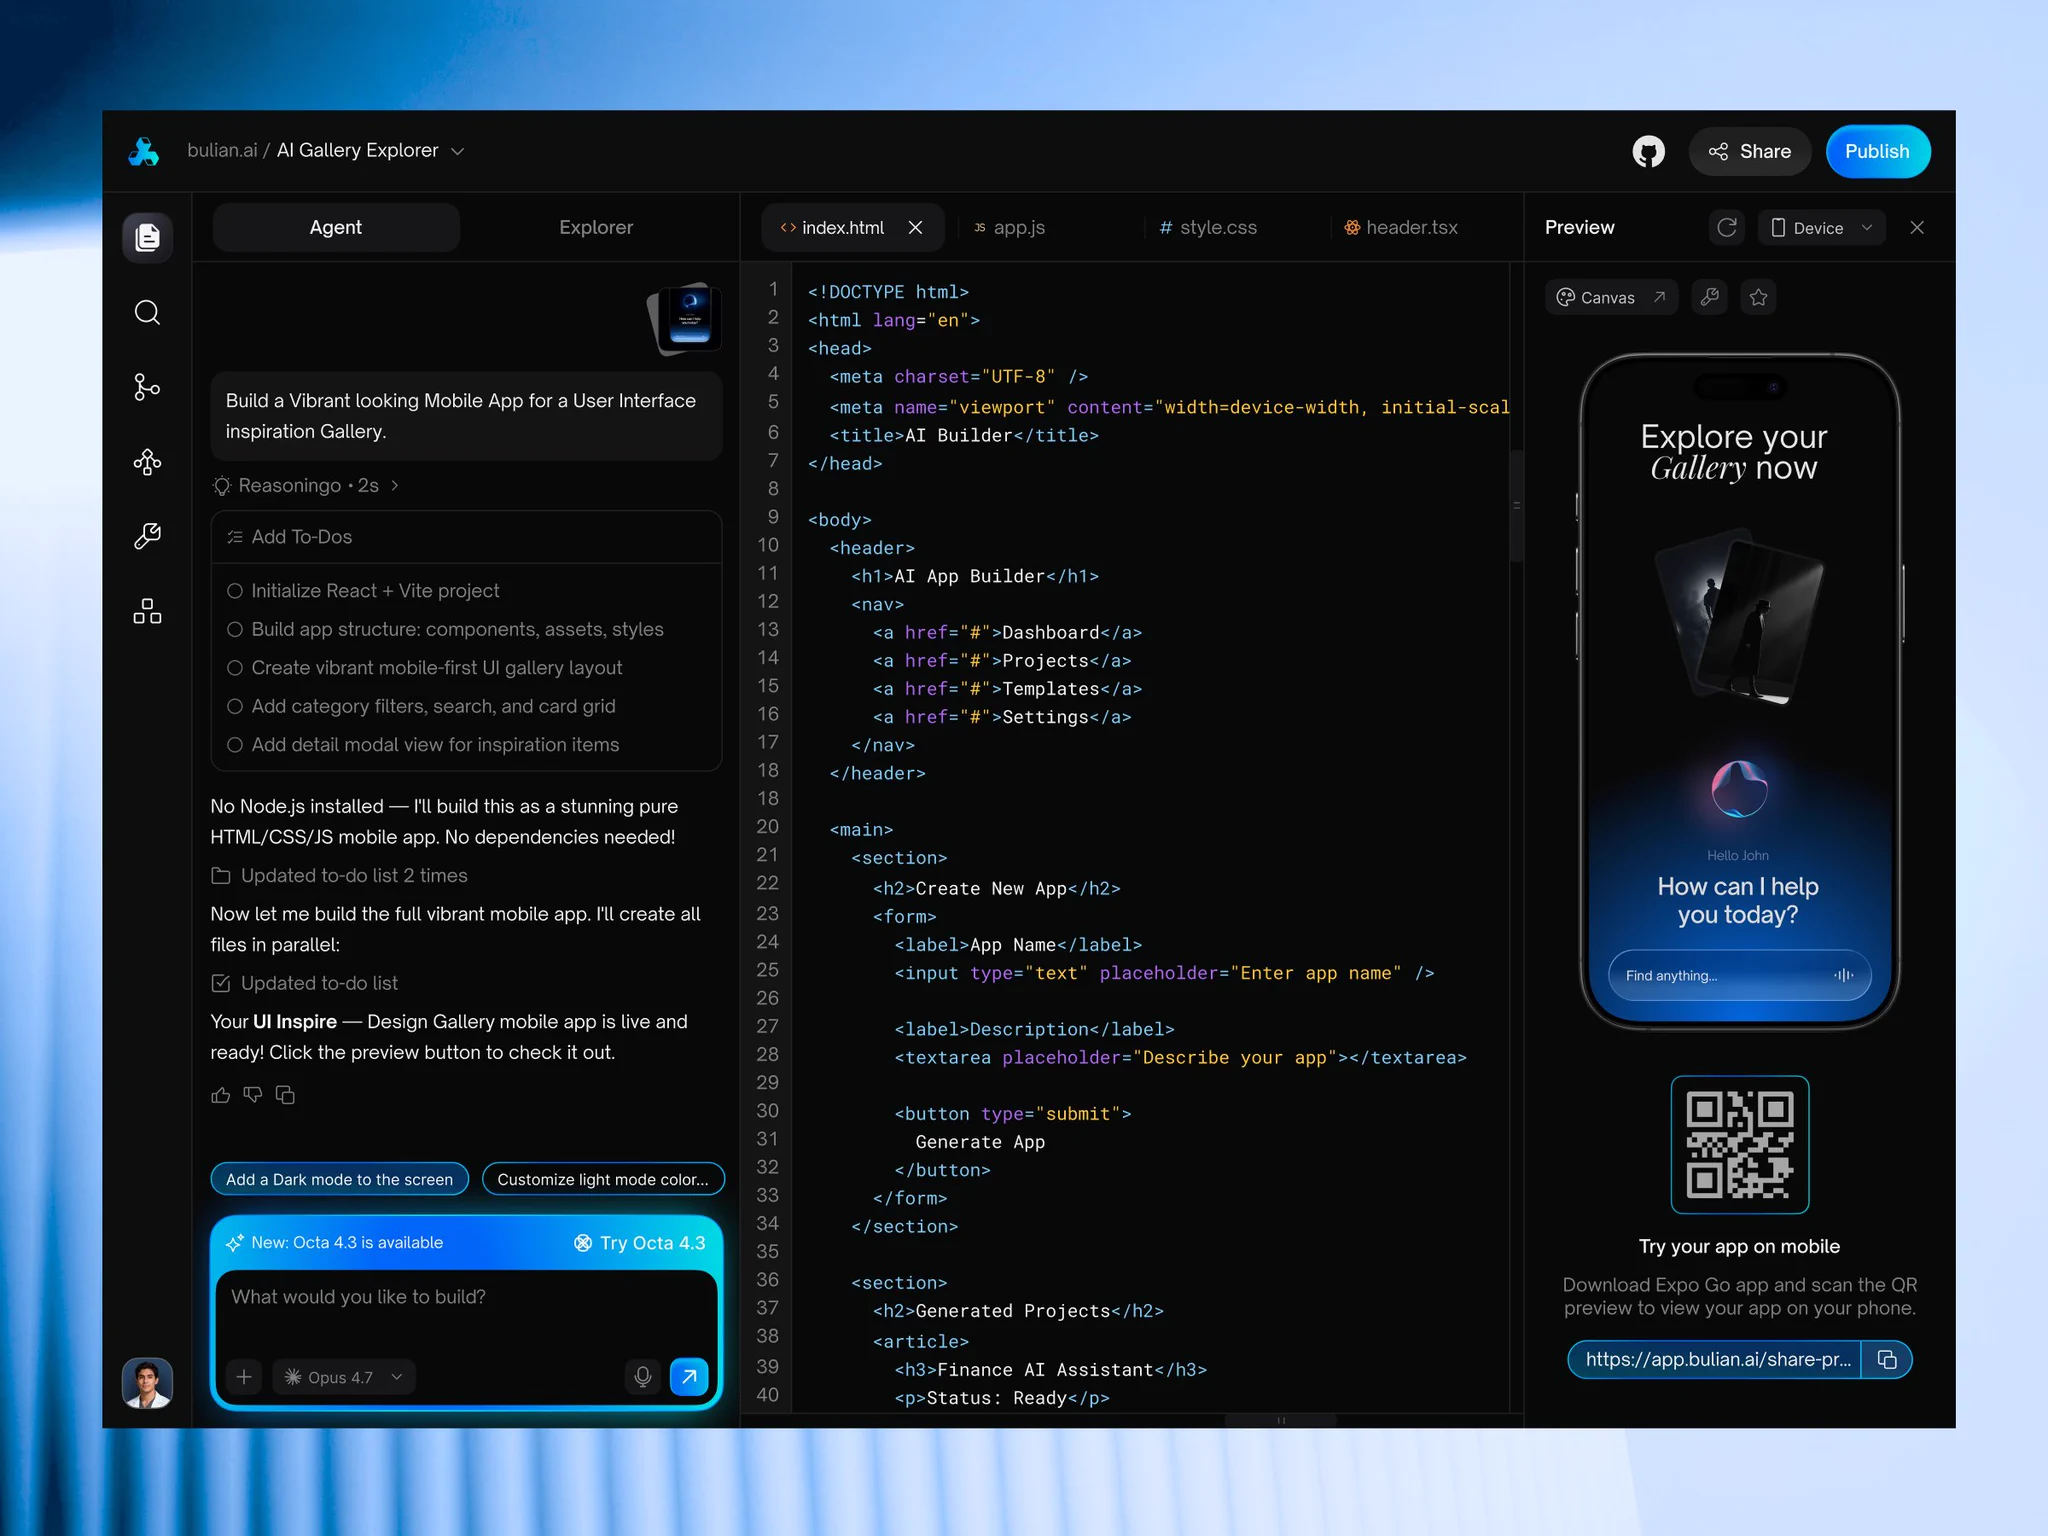2048x1536 pixels.
Task: Click the star icon in the preview toolbar
Action: 1759,297
